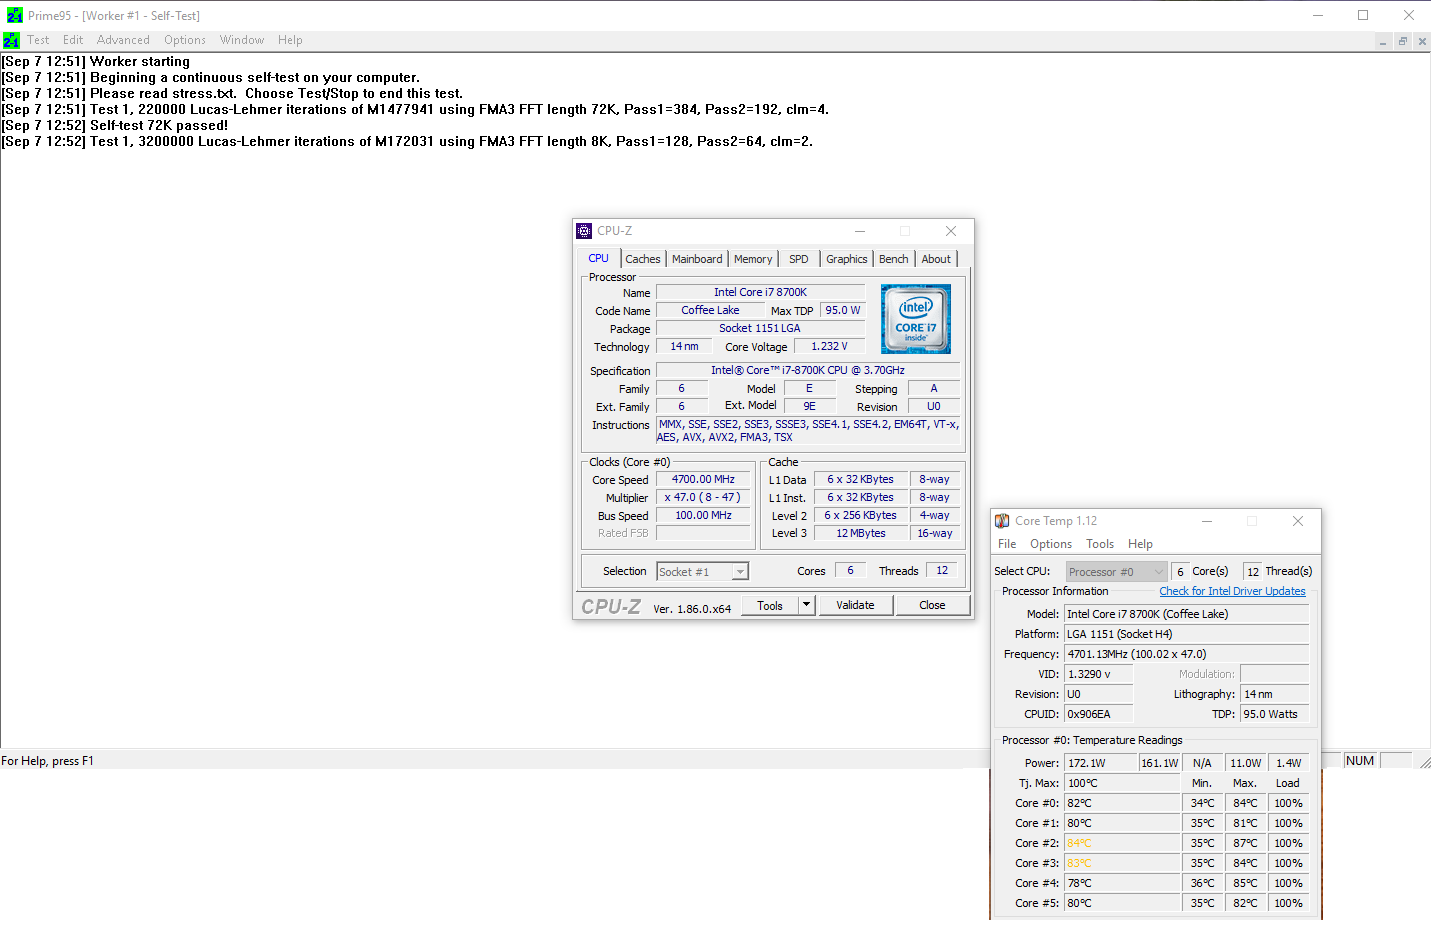The width and height of the screenshot is (1431, 937).
Task: Click the Frequency value 4701.13MHz
Action: pos(1187,654)
